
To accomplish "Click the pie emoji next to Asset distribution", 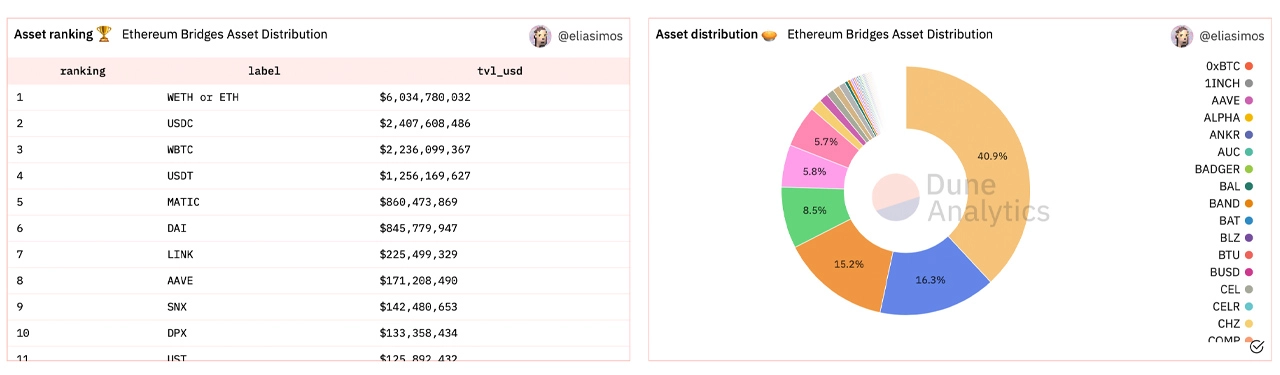I will (x=769, y=35).
